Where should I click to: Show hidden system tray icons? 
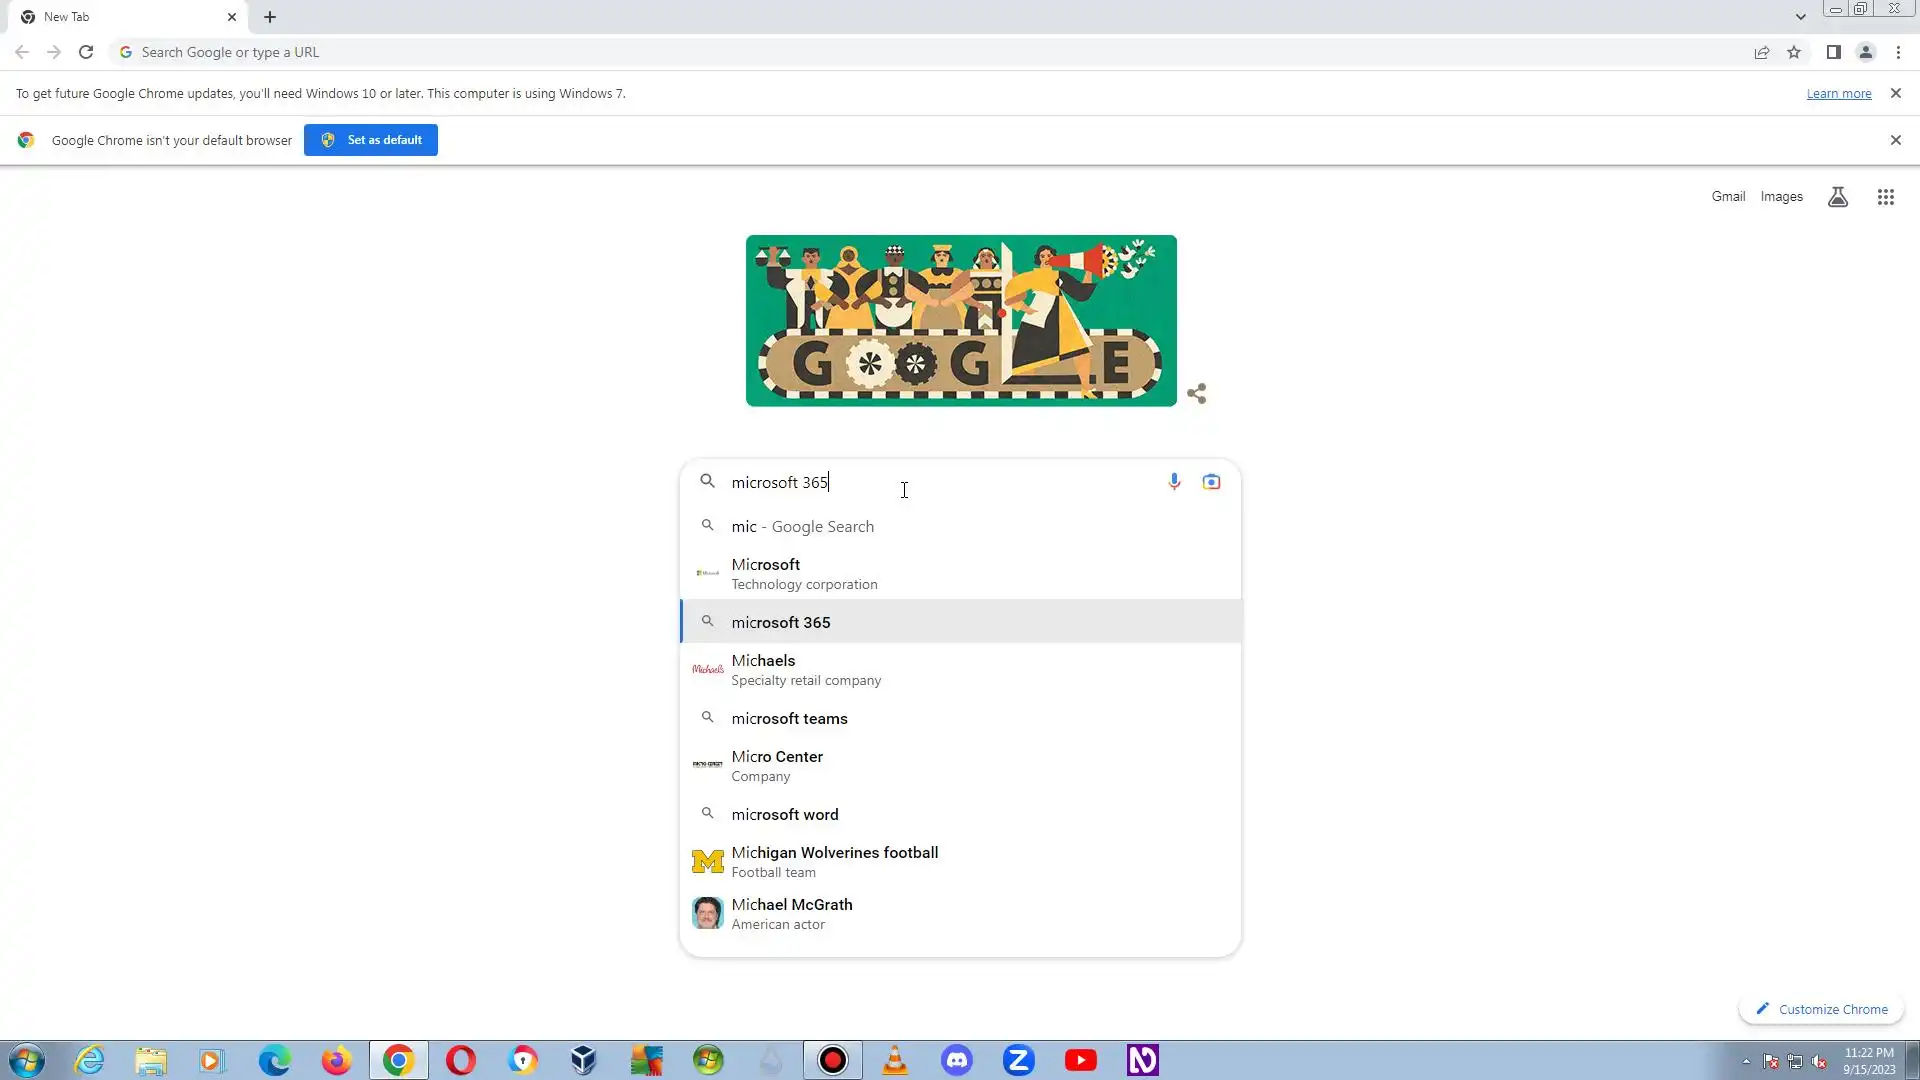[x=1746, y=1061]
